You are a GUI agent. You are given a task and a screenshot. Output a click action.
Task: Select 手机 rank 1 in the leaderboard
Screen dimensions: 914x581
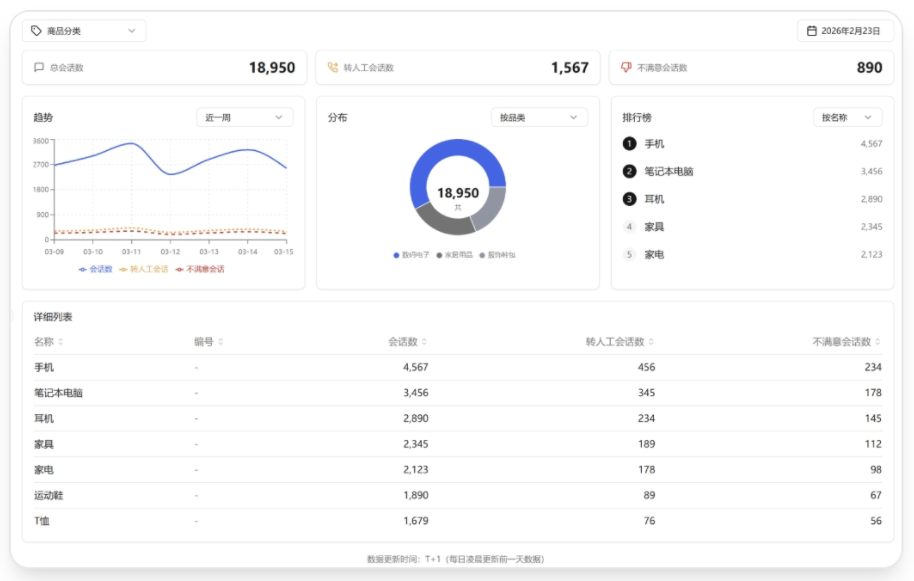[653, 144]
